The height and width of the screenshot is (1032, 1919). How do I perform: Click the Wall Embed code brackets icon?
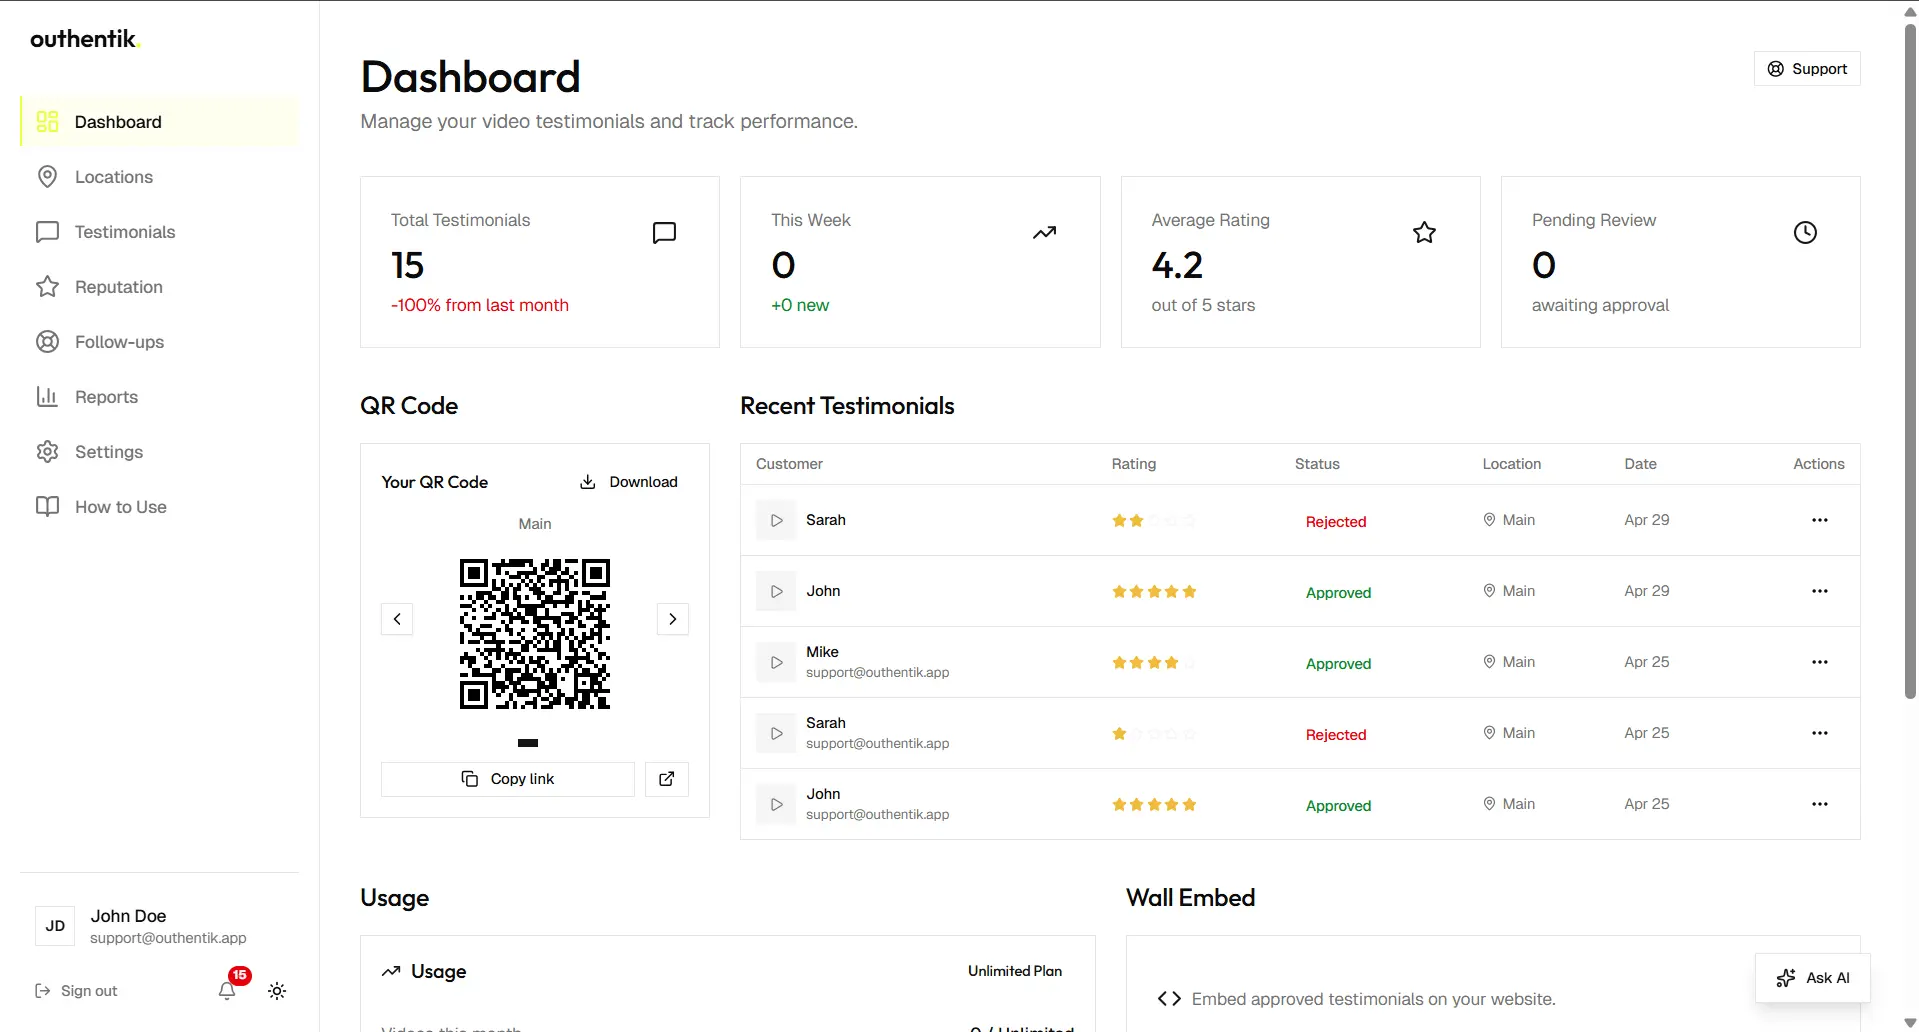click(x=1169, y=999)
